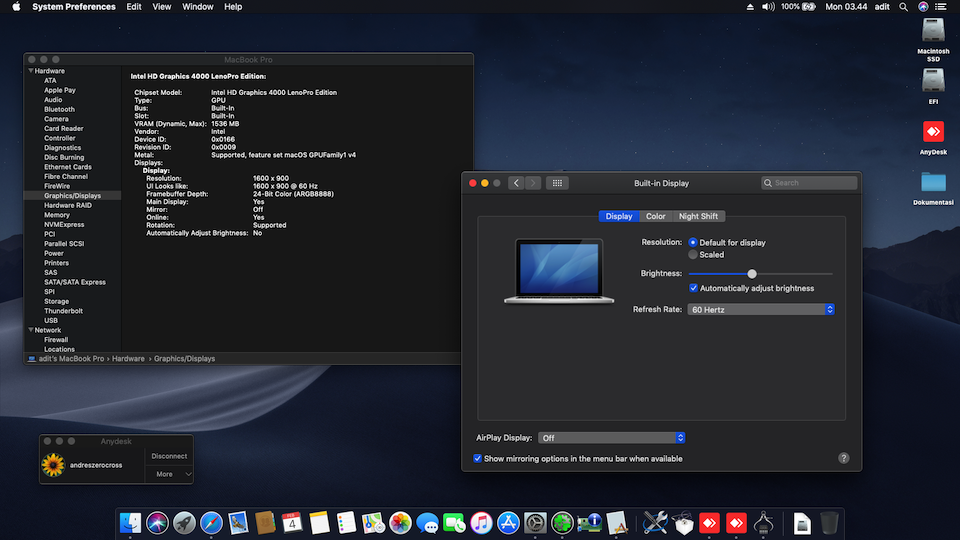Select USB in Hardware list
960x540 pixels.
pyautogui.click(x=51, y=320)
